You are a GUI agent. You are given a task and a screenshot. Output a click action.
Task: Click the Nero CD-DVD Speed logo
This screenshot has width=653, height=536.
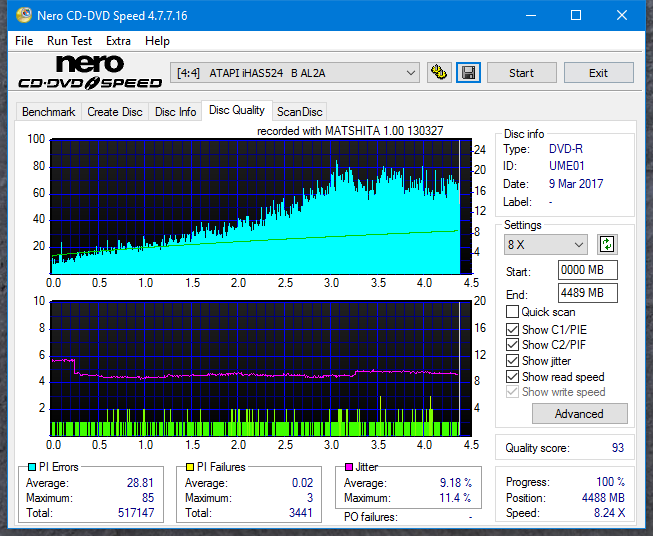(x=90, y=72)
